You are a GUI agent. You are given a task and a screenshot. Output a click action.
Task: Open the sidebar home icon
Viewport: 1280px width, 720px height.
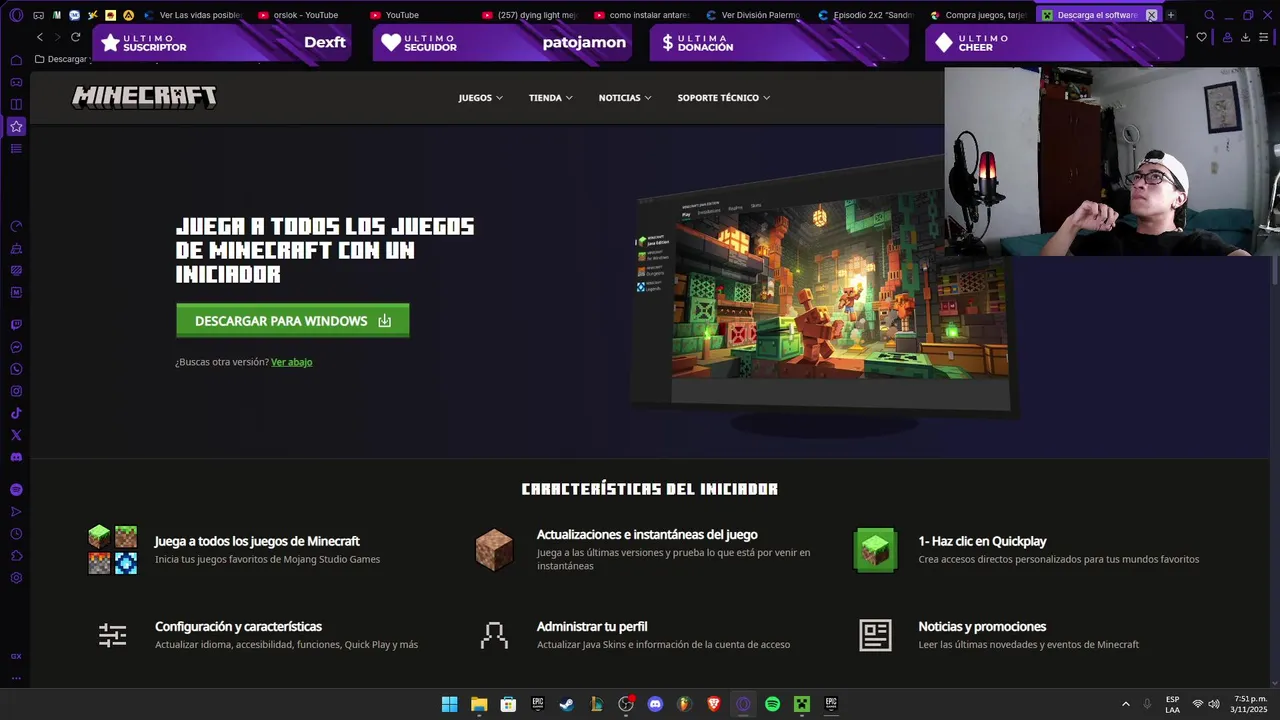pos(16,60)
